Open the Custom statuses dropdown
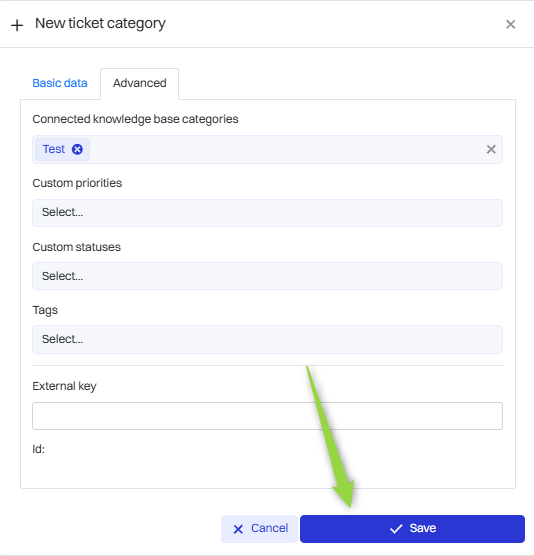Viewport: 534px width, 556px height. tap(267, 276)
